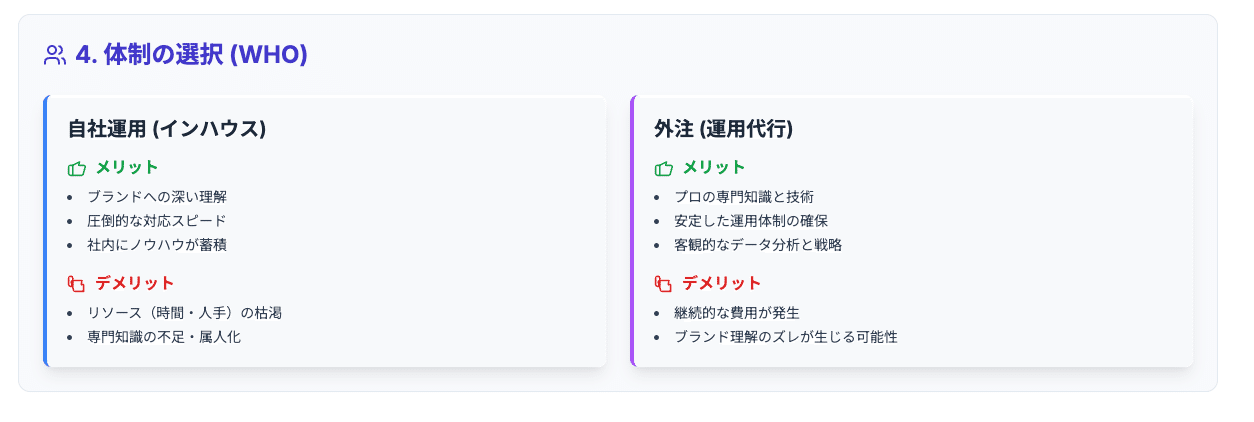This screenshot has width=1254, height=422.
Task: Click the thumbs-up icon in the 自社運用 card
Action: coord(77,168)
